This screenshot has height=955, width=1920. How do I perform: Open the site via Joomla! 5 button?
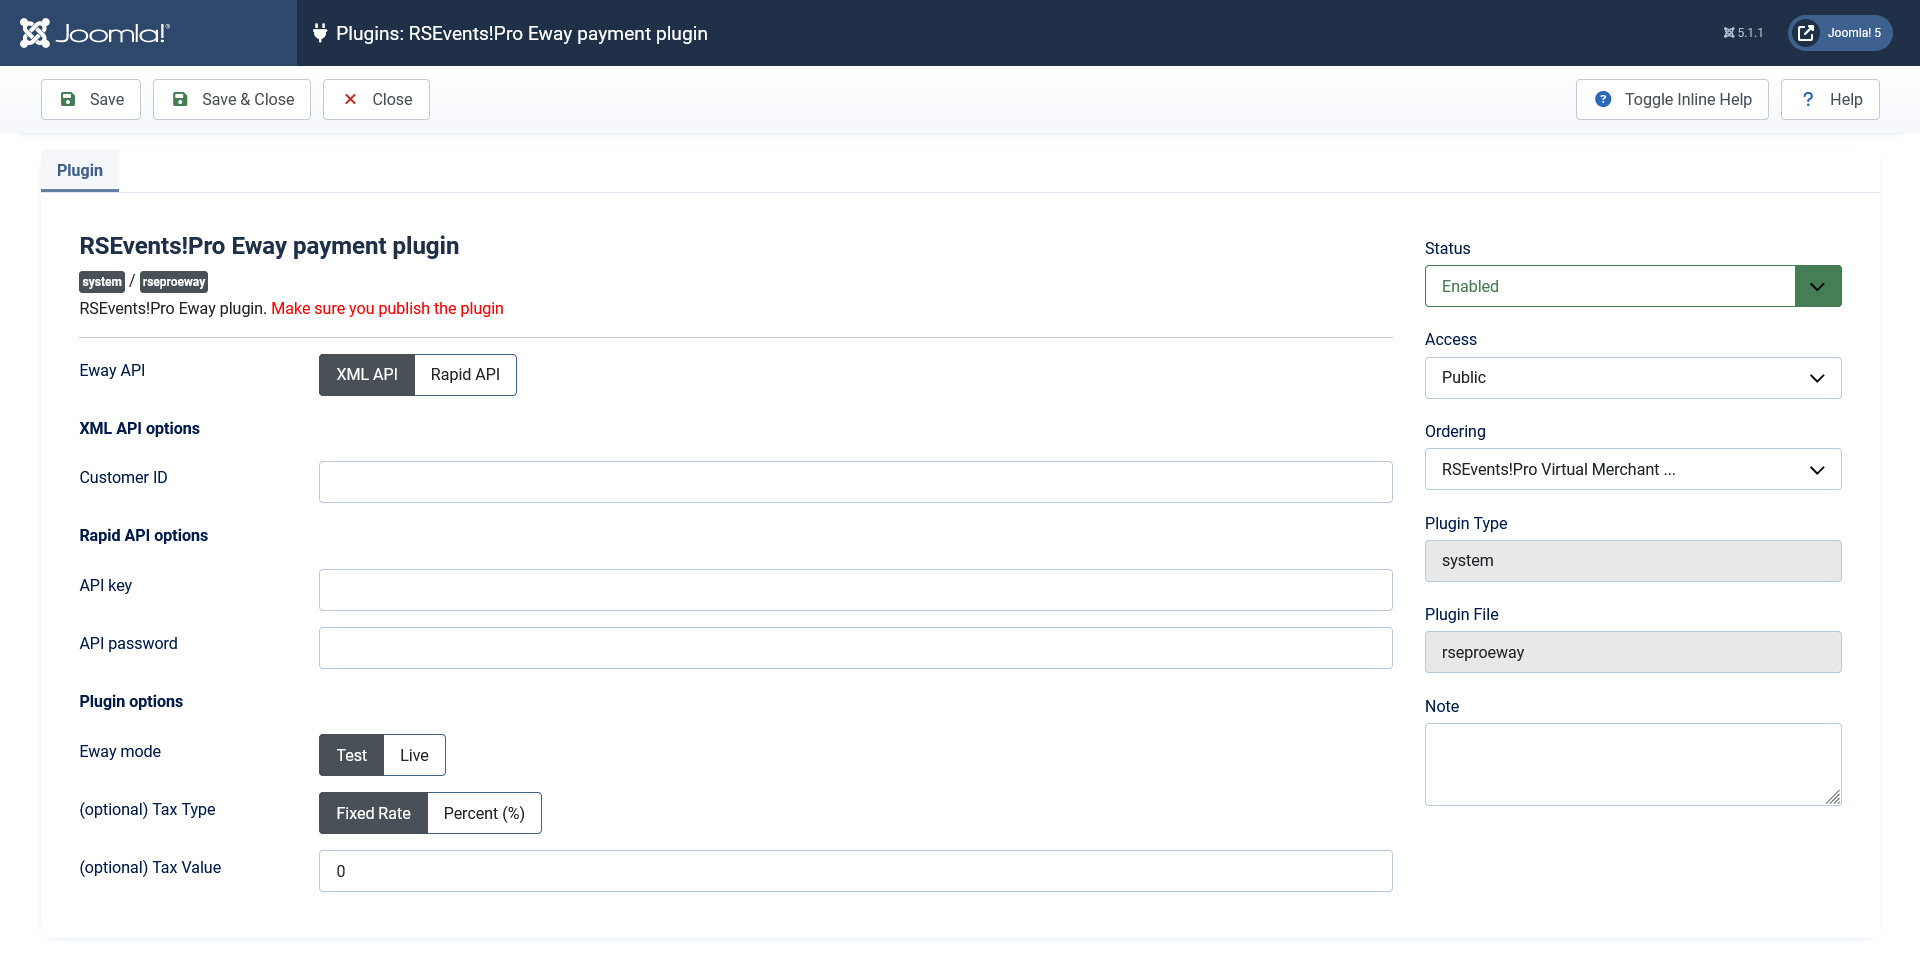click(1840, 33)
